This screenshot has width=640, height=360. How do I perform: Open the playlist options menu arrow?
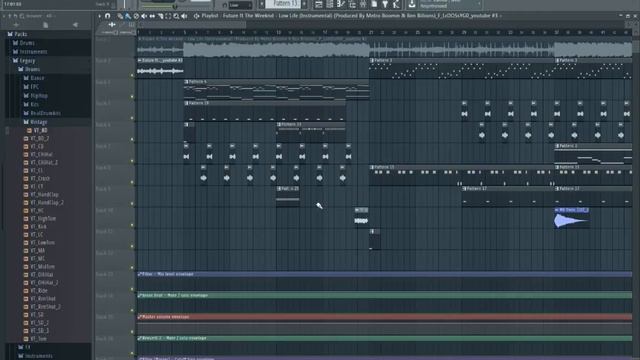(x=99, y=16)
